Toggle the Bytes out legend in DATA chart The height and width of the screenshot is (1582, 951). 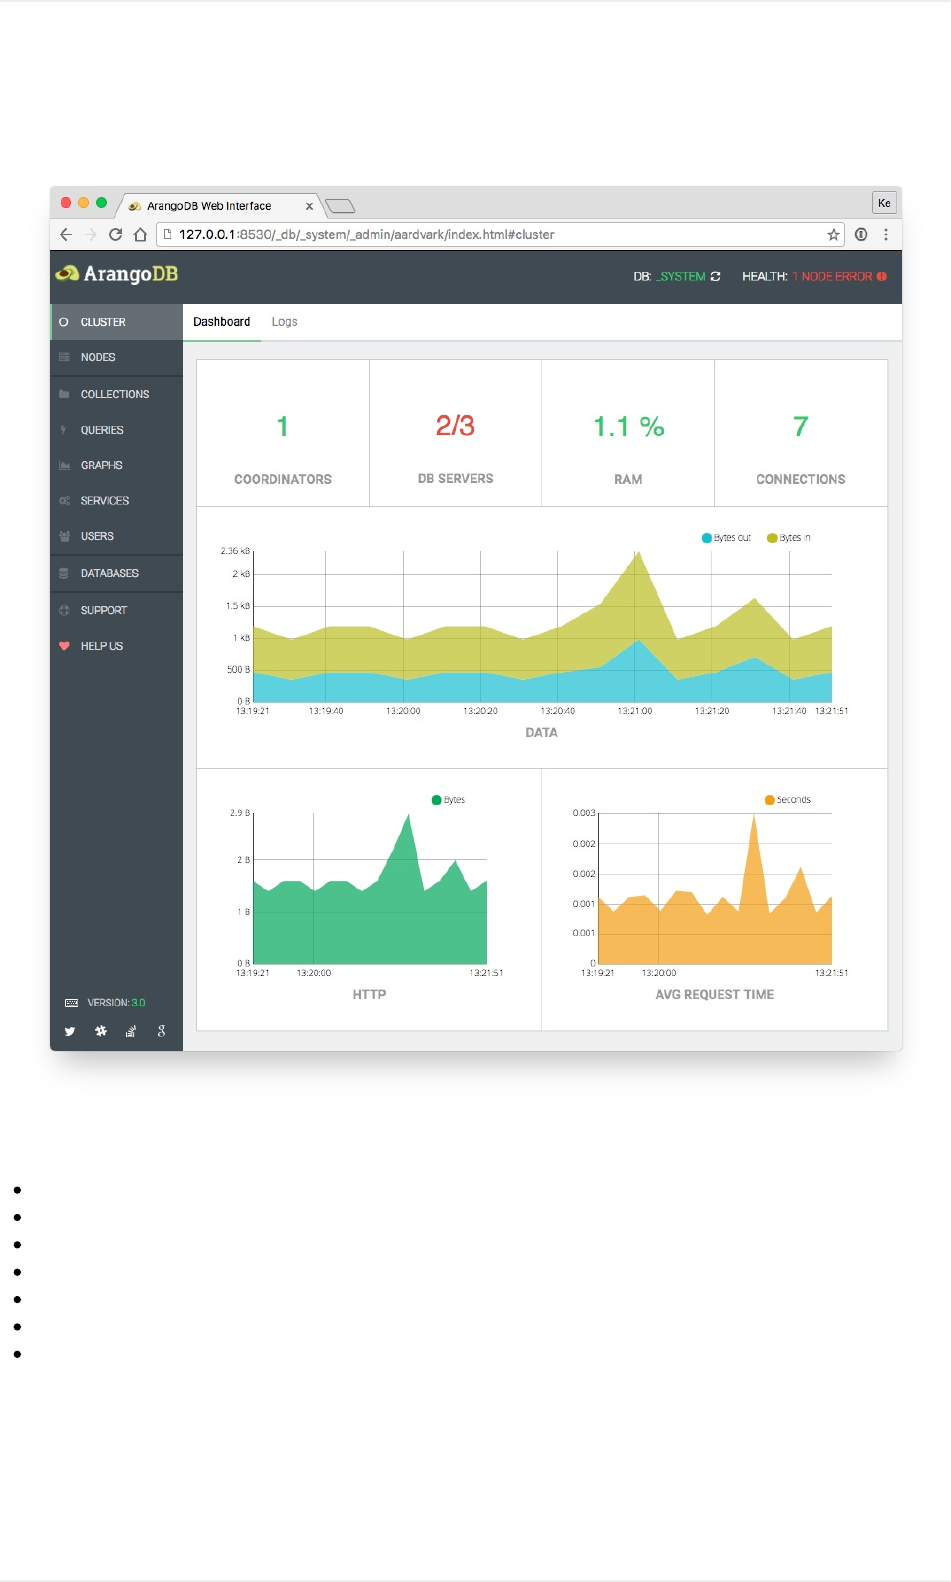coord(727,538)
